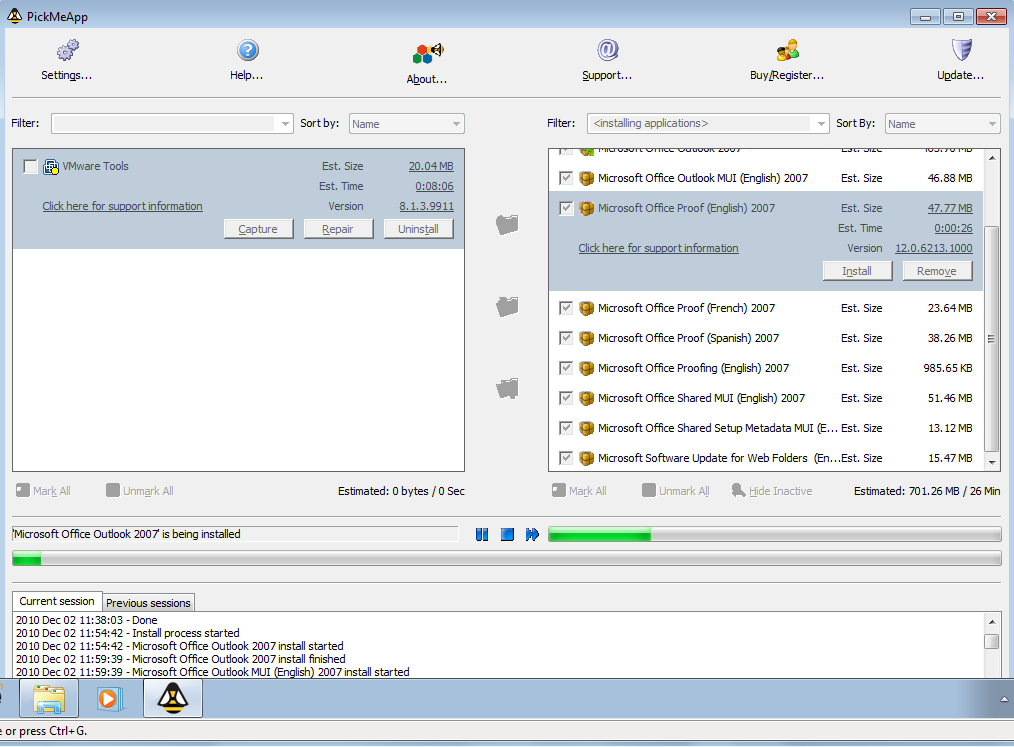The width and height of the screenshot is (1014, 747).
Task: Click scroll up arrow of the session log
Action: coord(992,622)
